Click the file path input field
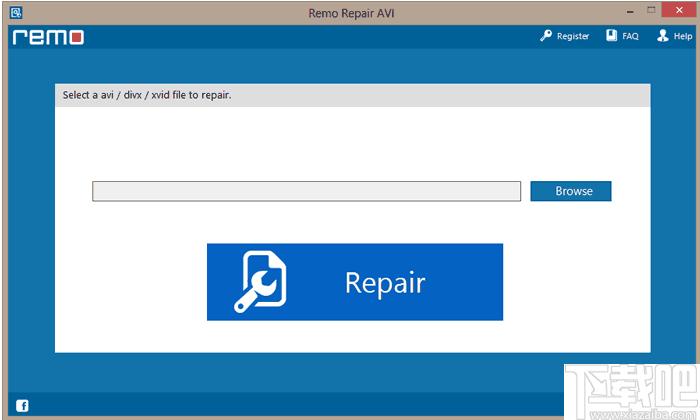Viewport: 700px width, 420px height. [x=306, y=191]
